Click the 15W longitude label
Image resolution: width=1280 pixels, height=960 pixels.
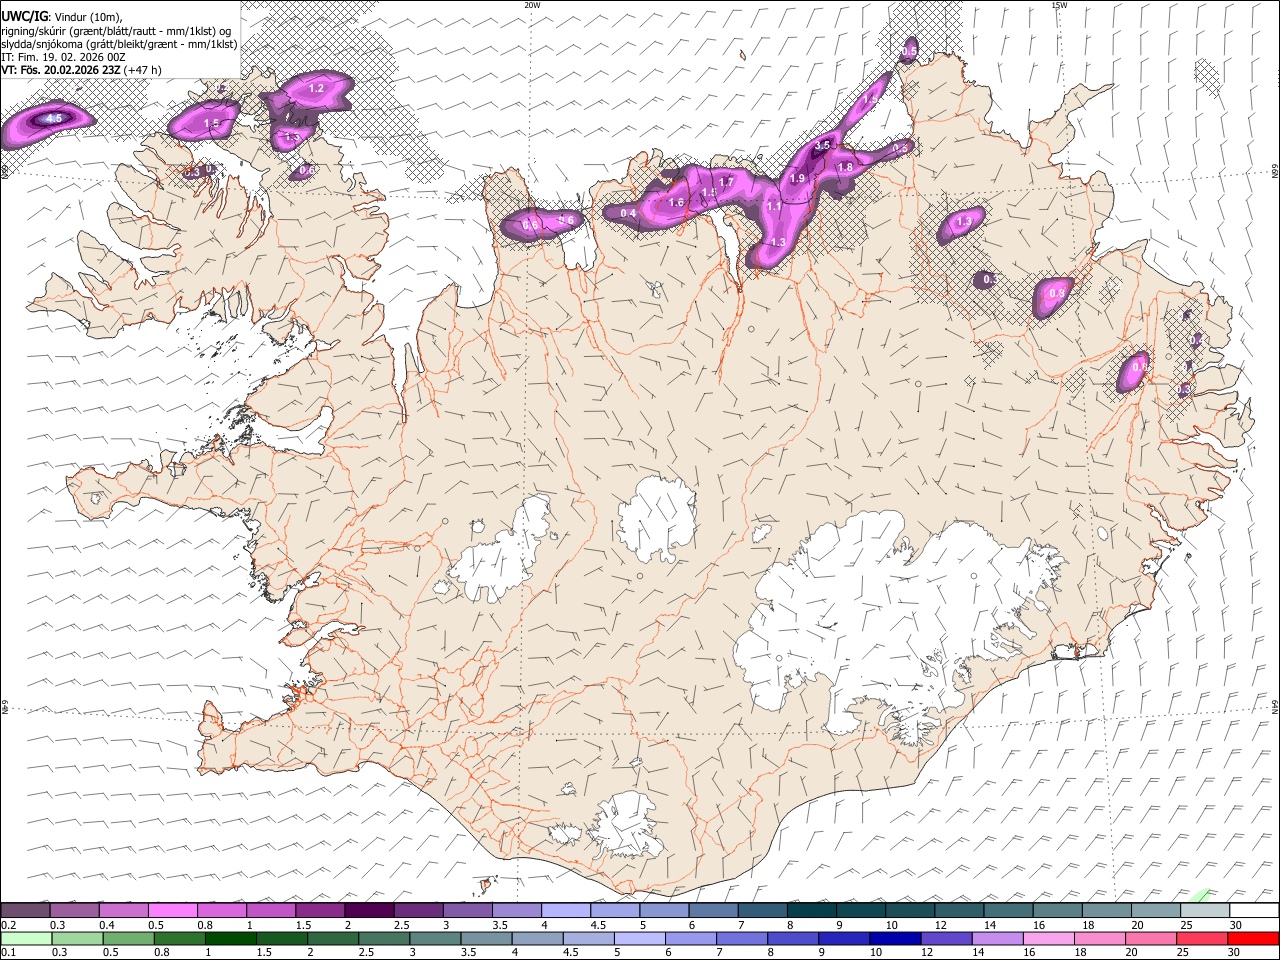[x=1059, y=5]
